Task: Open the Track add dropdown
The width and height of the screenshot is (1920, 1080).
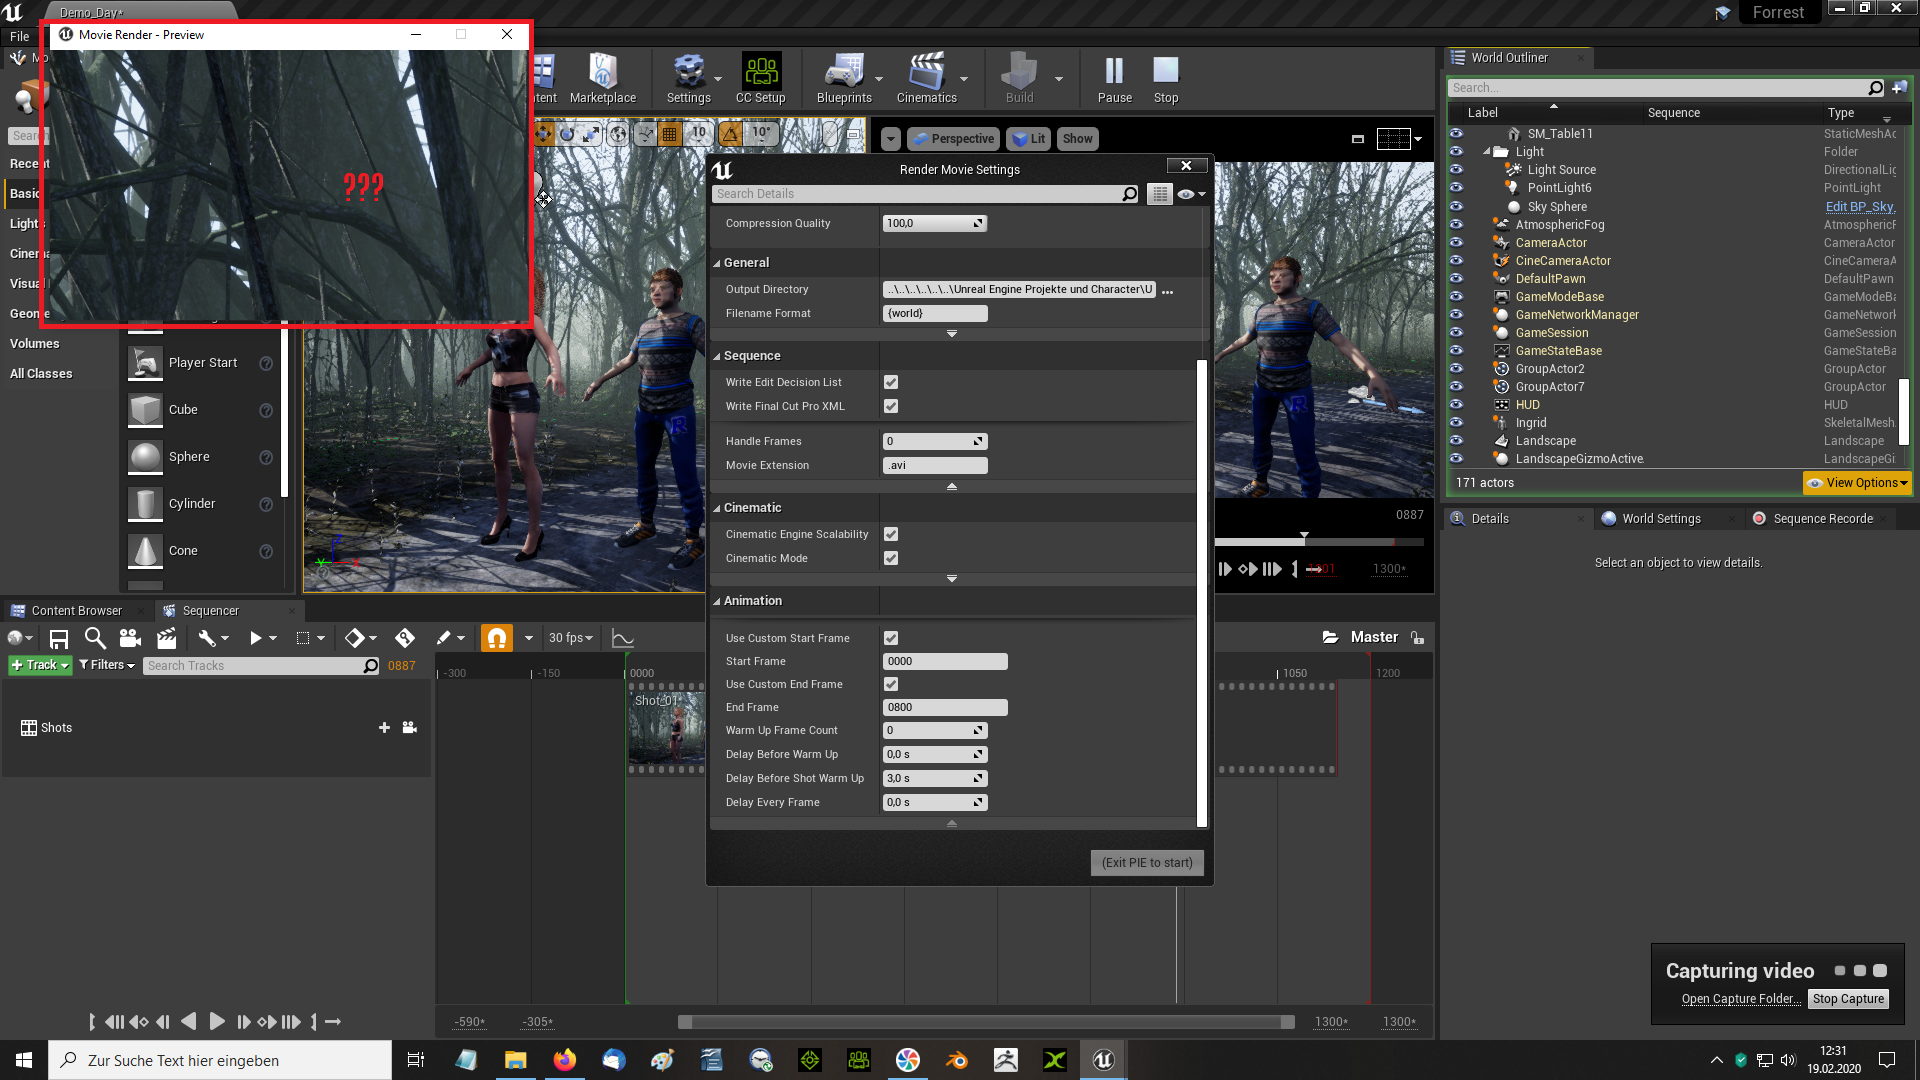Action: pos(40,665)
